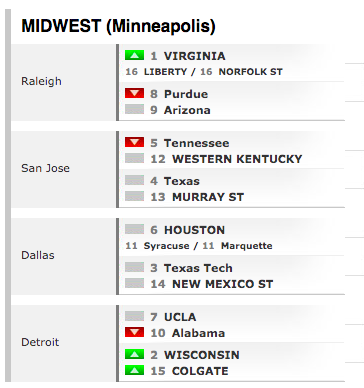Viewport: 364px width, 388px height.
Task: Open Norfolk St play-in team link
Action: coord(250,72)
